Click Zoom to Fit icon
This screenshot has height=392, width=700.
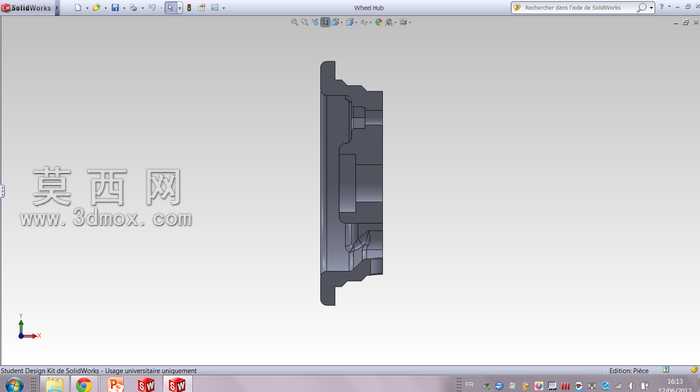tap(294, 22)
